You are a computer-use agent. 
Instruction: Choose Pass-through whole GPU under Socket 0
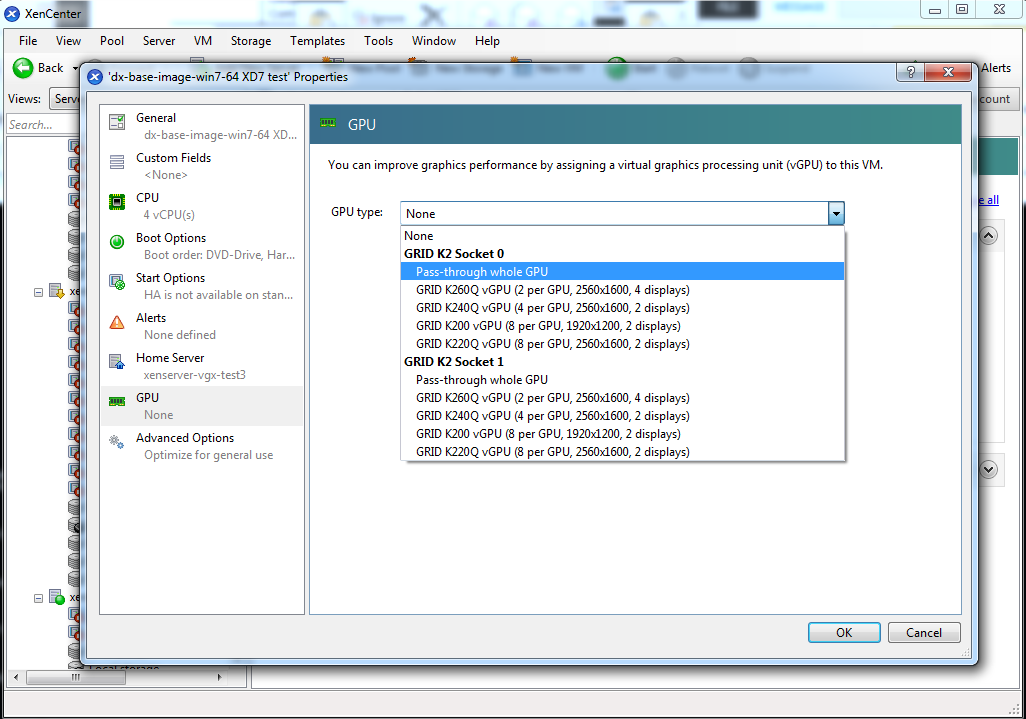[482, 272]
